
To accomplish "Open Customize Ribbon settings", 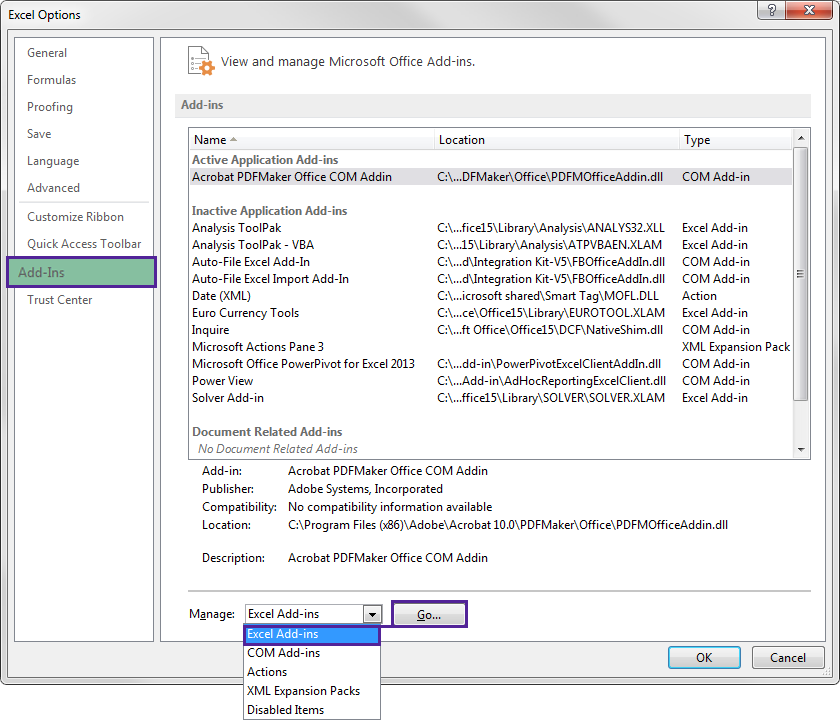I will [76, 217].
